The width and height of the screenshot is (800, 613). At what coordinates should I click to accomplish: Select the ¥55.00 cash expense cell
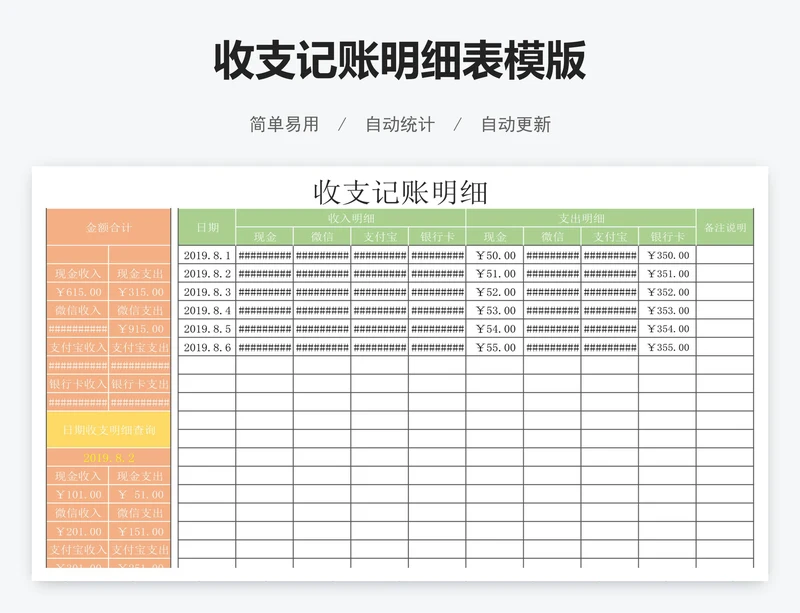[495, 347]
